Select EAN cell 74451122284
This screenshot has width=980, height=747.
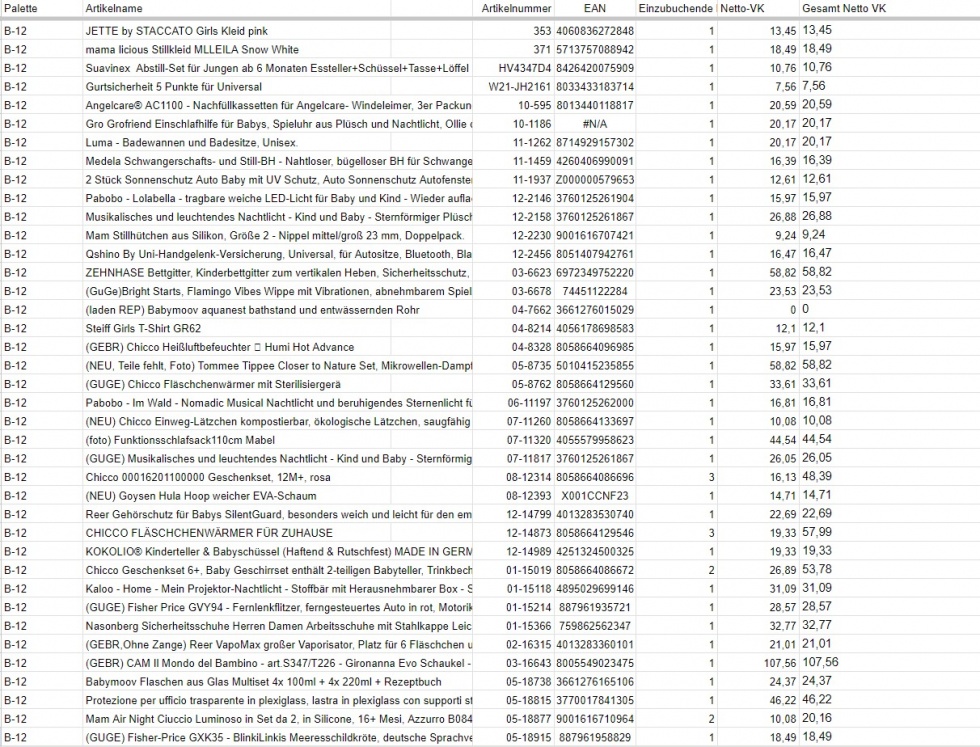(x=594, y=291)
